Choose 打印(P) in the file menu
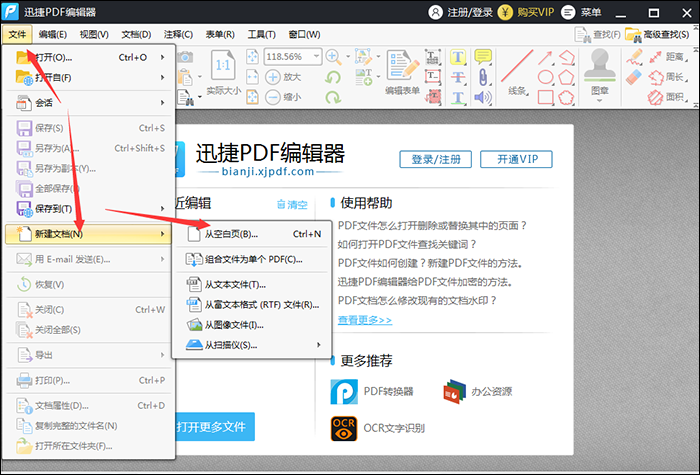Viewport: 700px width, 475px height. [88, 380]
